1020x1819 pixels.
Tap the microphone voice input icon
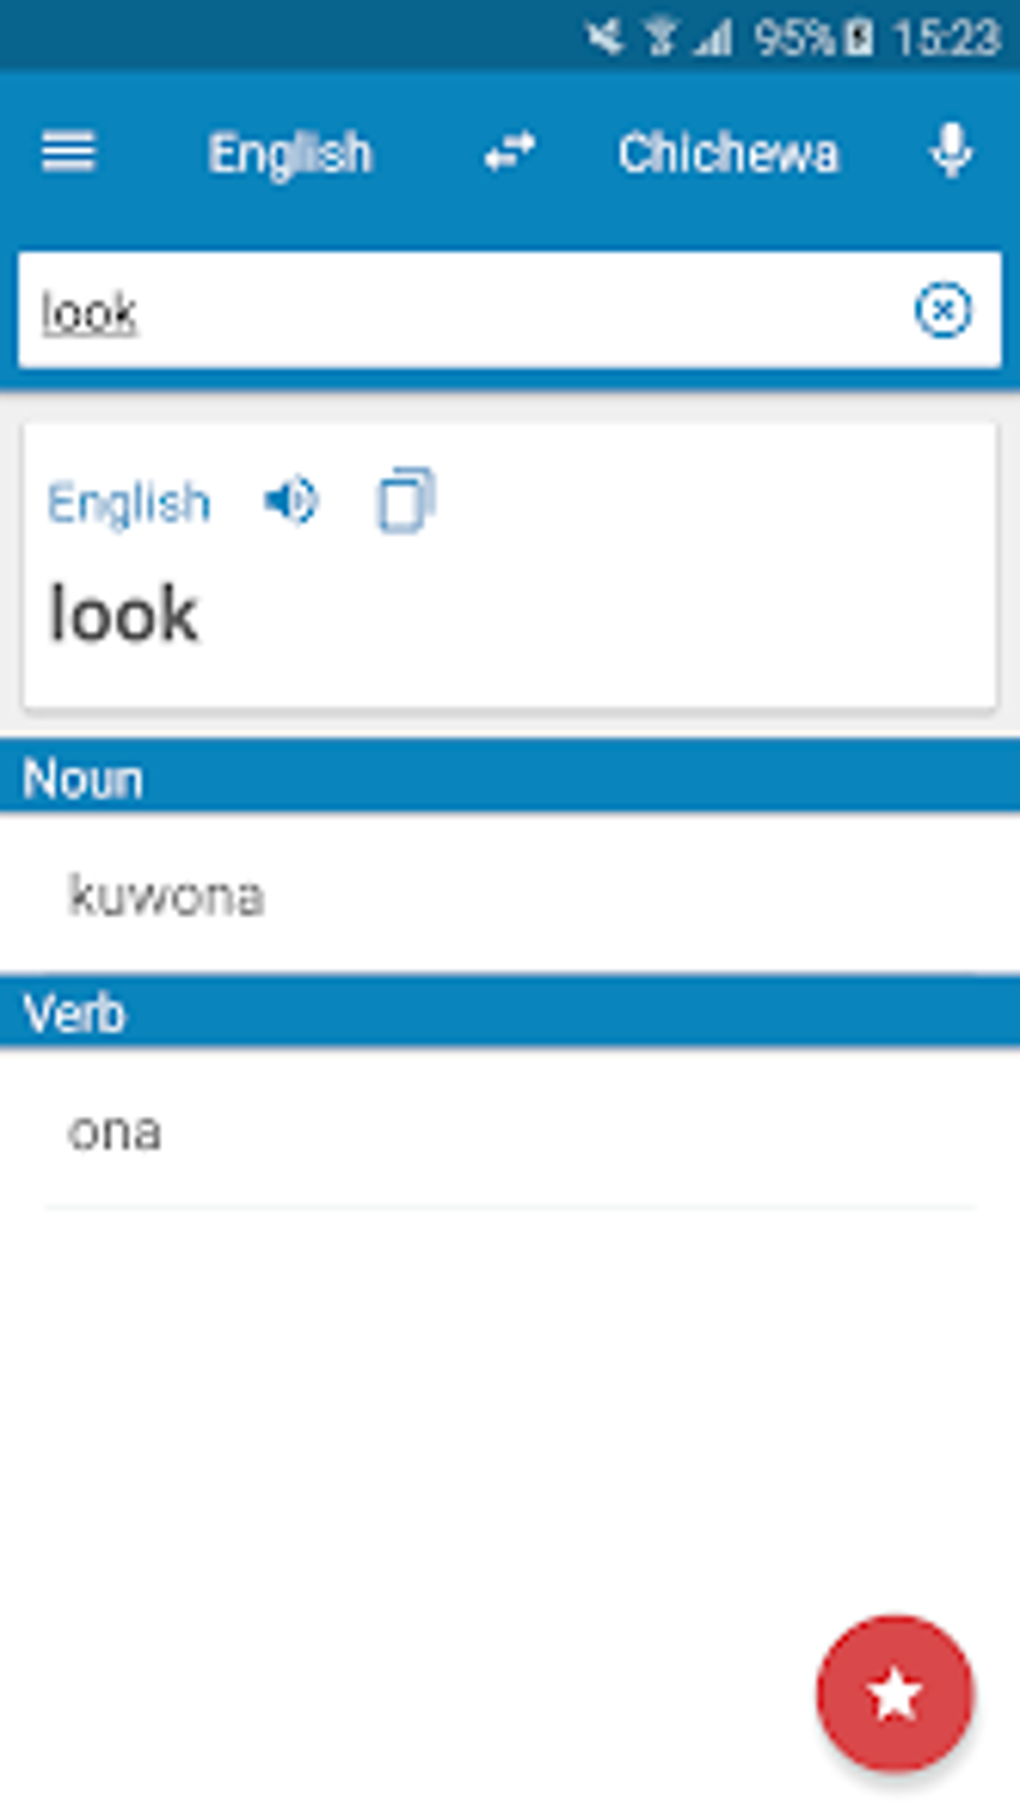coord(950,153)
